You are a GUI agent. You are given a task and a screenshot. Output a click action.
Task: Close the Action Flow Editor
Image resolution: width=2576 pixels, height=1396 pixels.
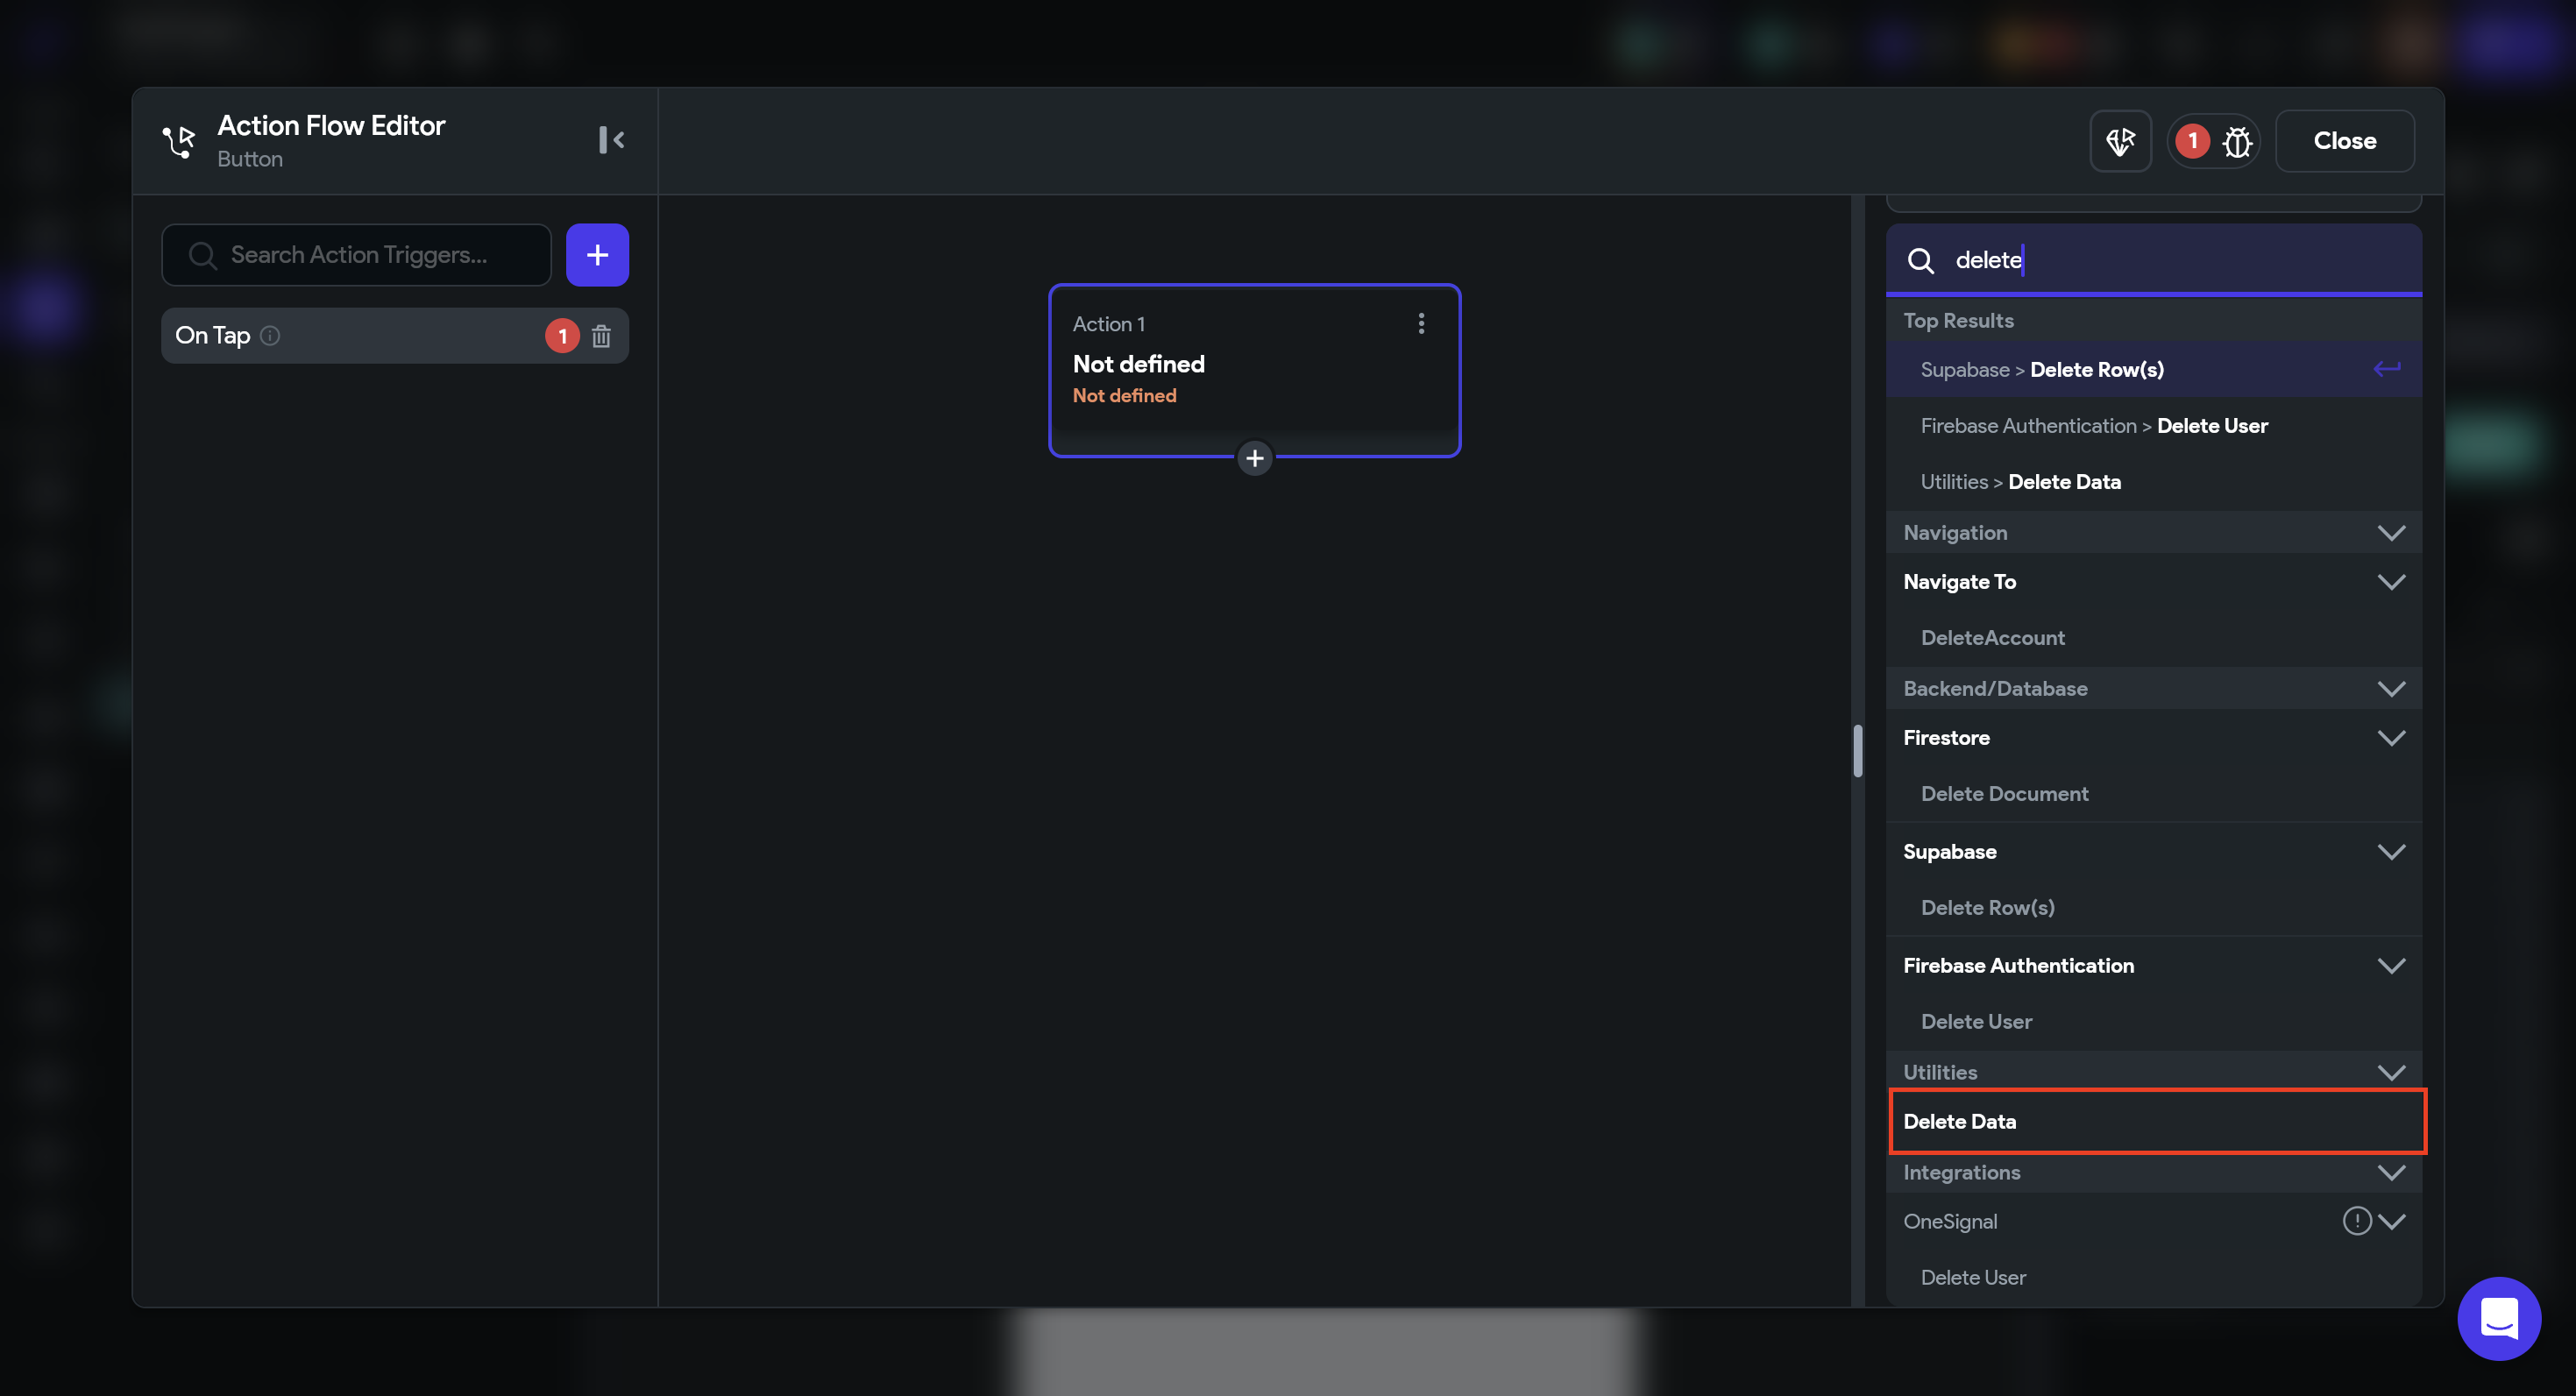tap(2344, 141)
